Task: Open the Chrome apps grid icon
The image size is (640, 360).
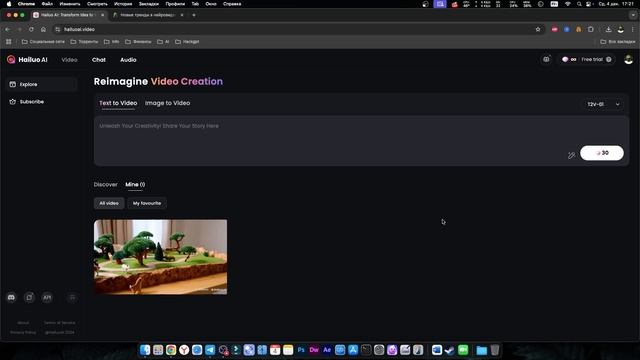Action: [9, 42]
